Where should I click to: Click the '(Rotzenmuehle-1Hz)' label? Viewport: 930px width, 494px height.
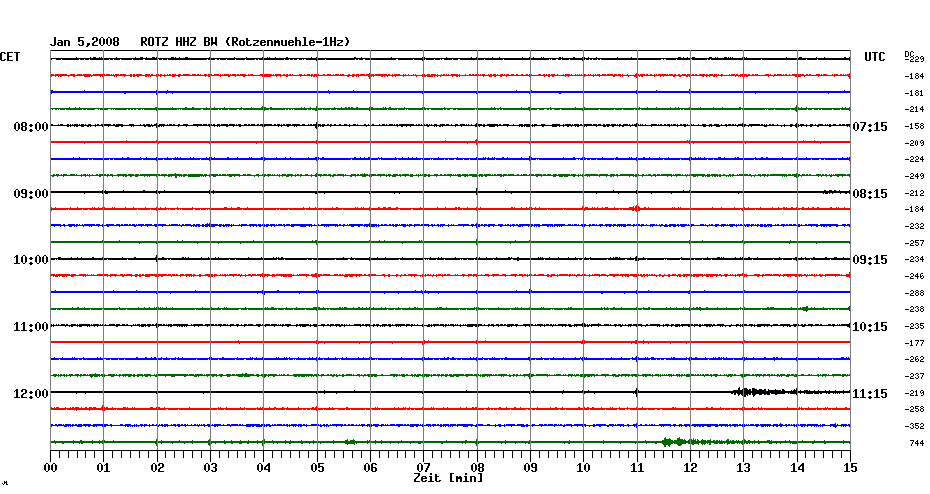tap(287, 42)
